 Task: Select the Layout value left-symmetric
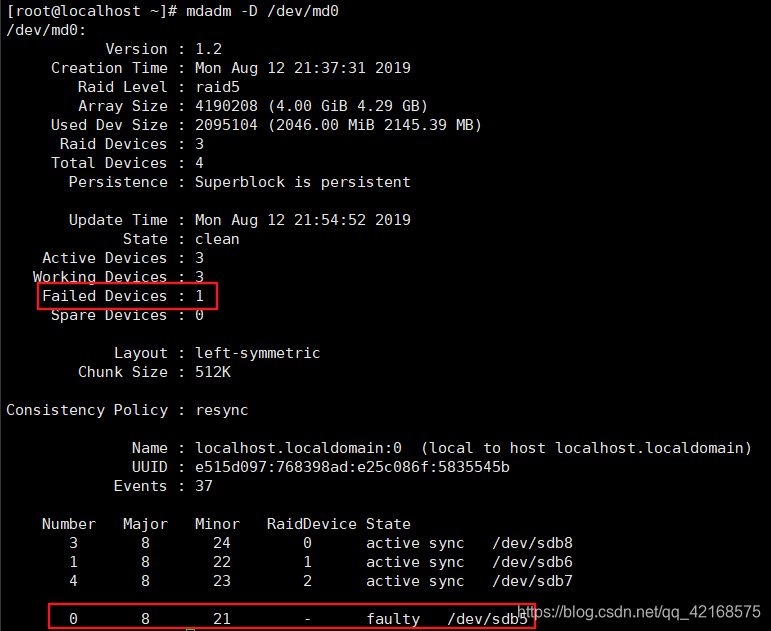[x=258, y=353]
